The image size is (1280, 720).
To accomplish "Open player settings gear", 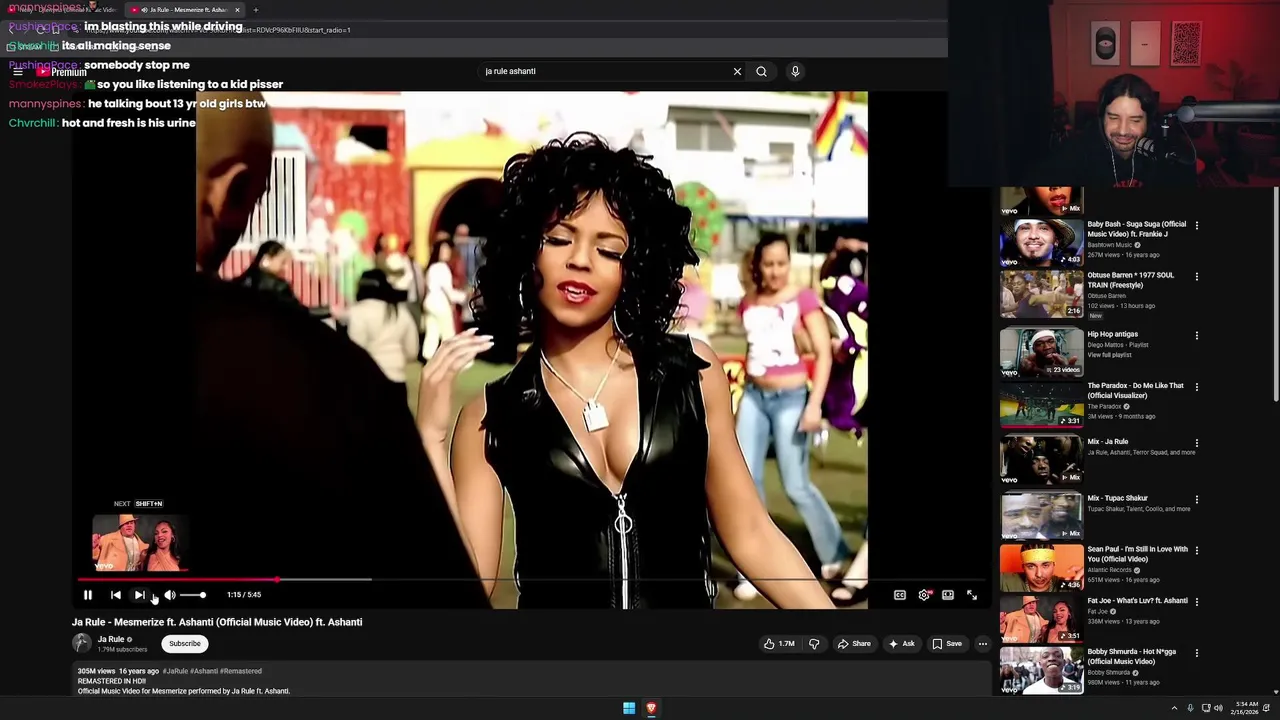I will coord(924,595).
